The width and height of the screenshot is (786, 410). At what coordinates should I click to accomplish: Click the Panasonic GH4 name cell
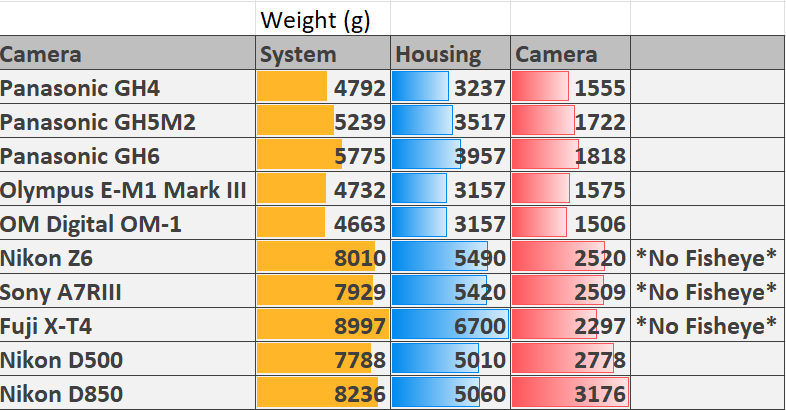(x=127, y=87)
